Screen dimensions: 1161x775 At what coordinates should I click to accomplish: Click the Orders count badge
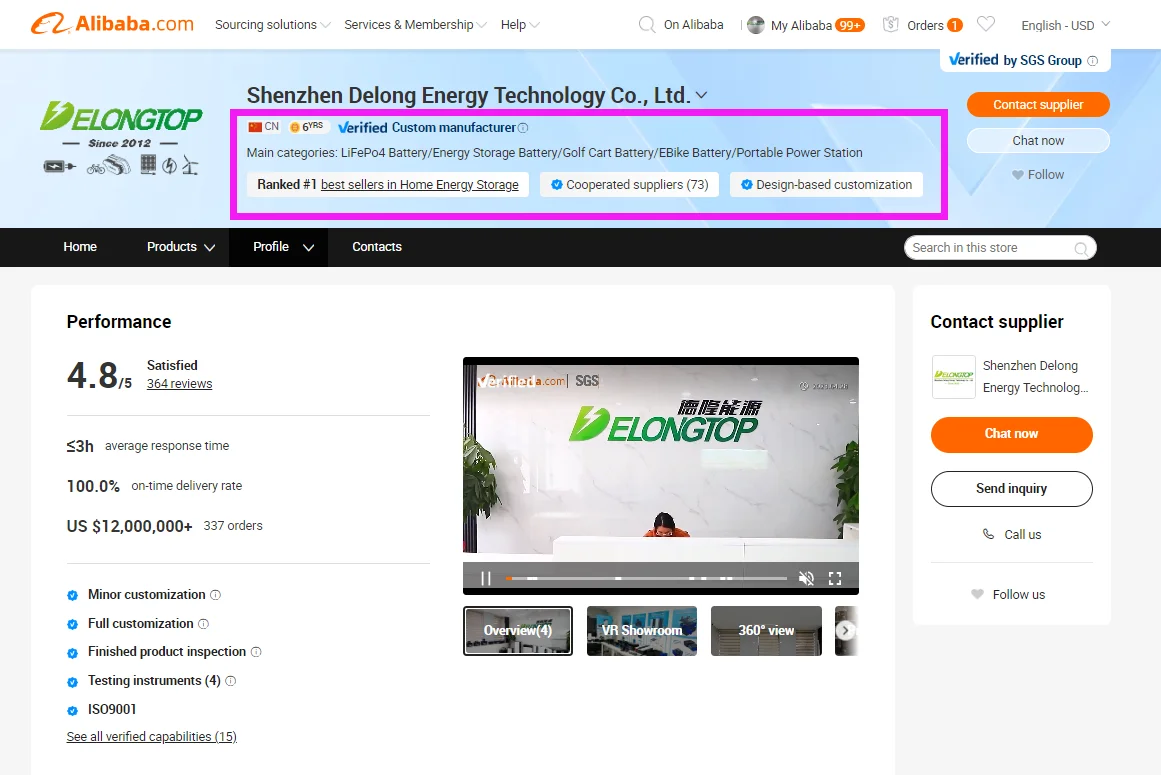click(x=955, y=25)
